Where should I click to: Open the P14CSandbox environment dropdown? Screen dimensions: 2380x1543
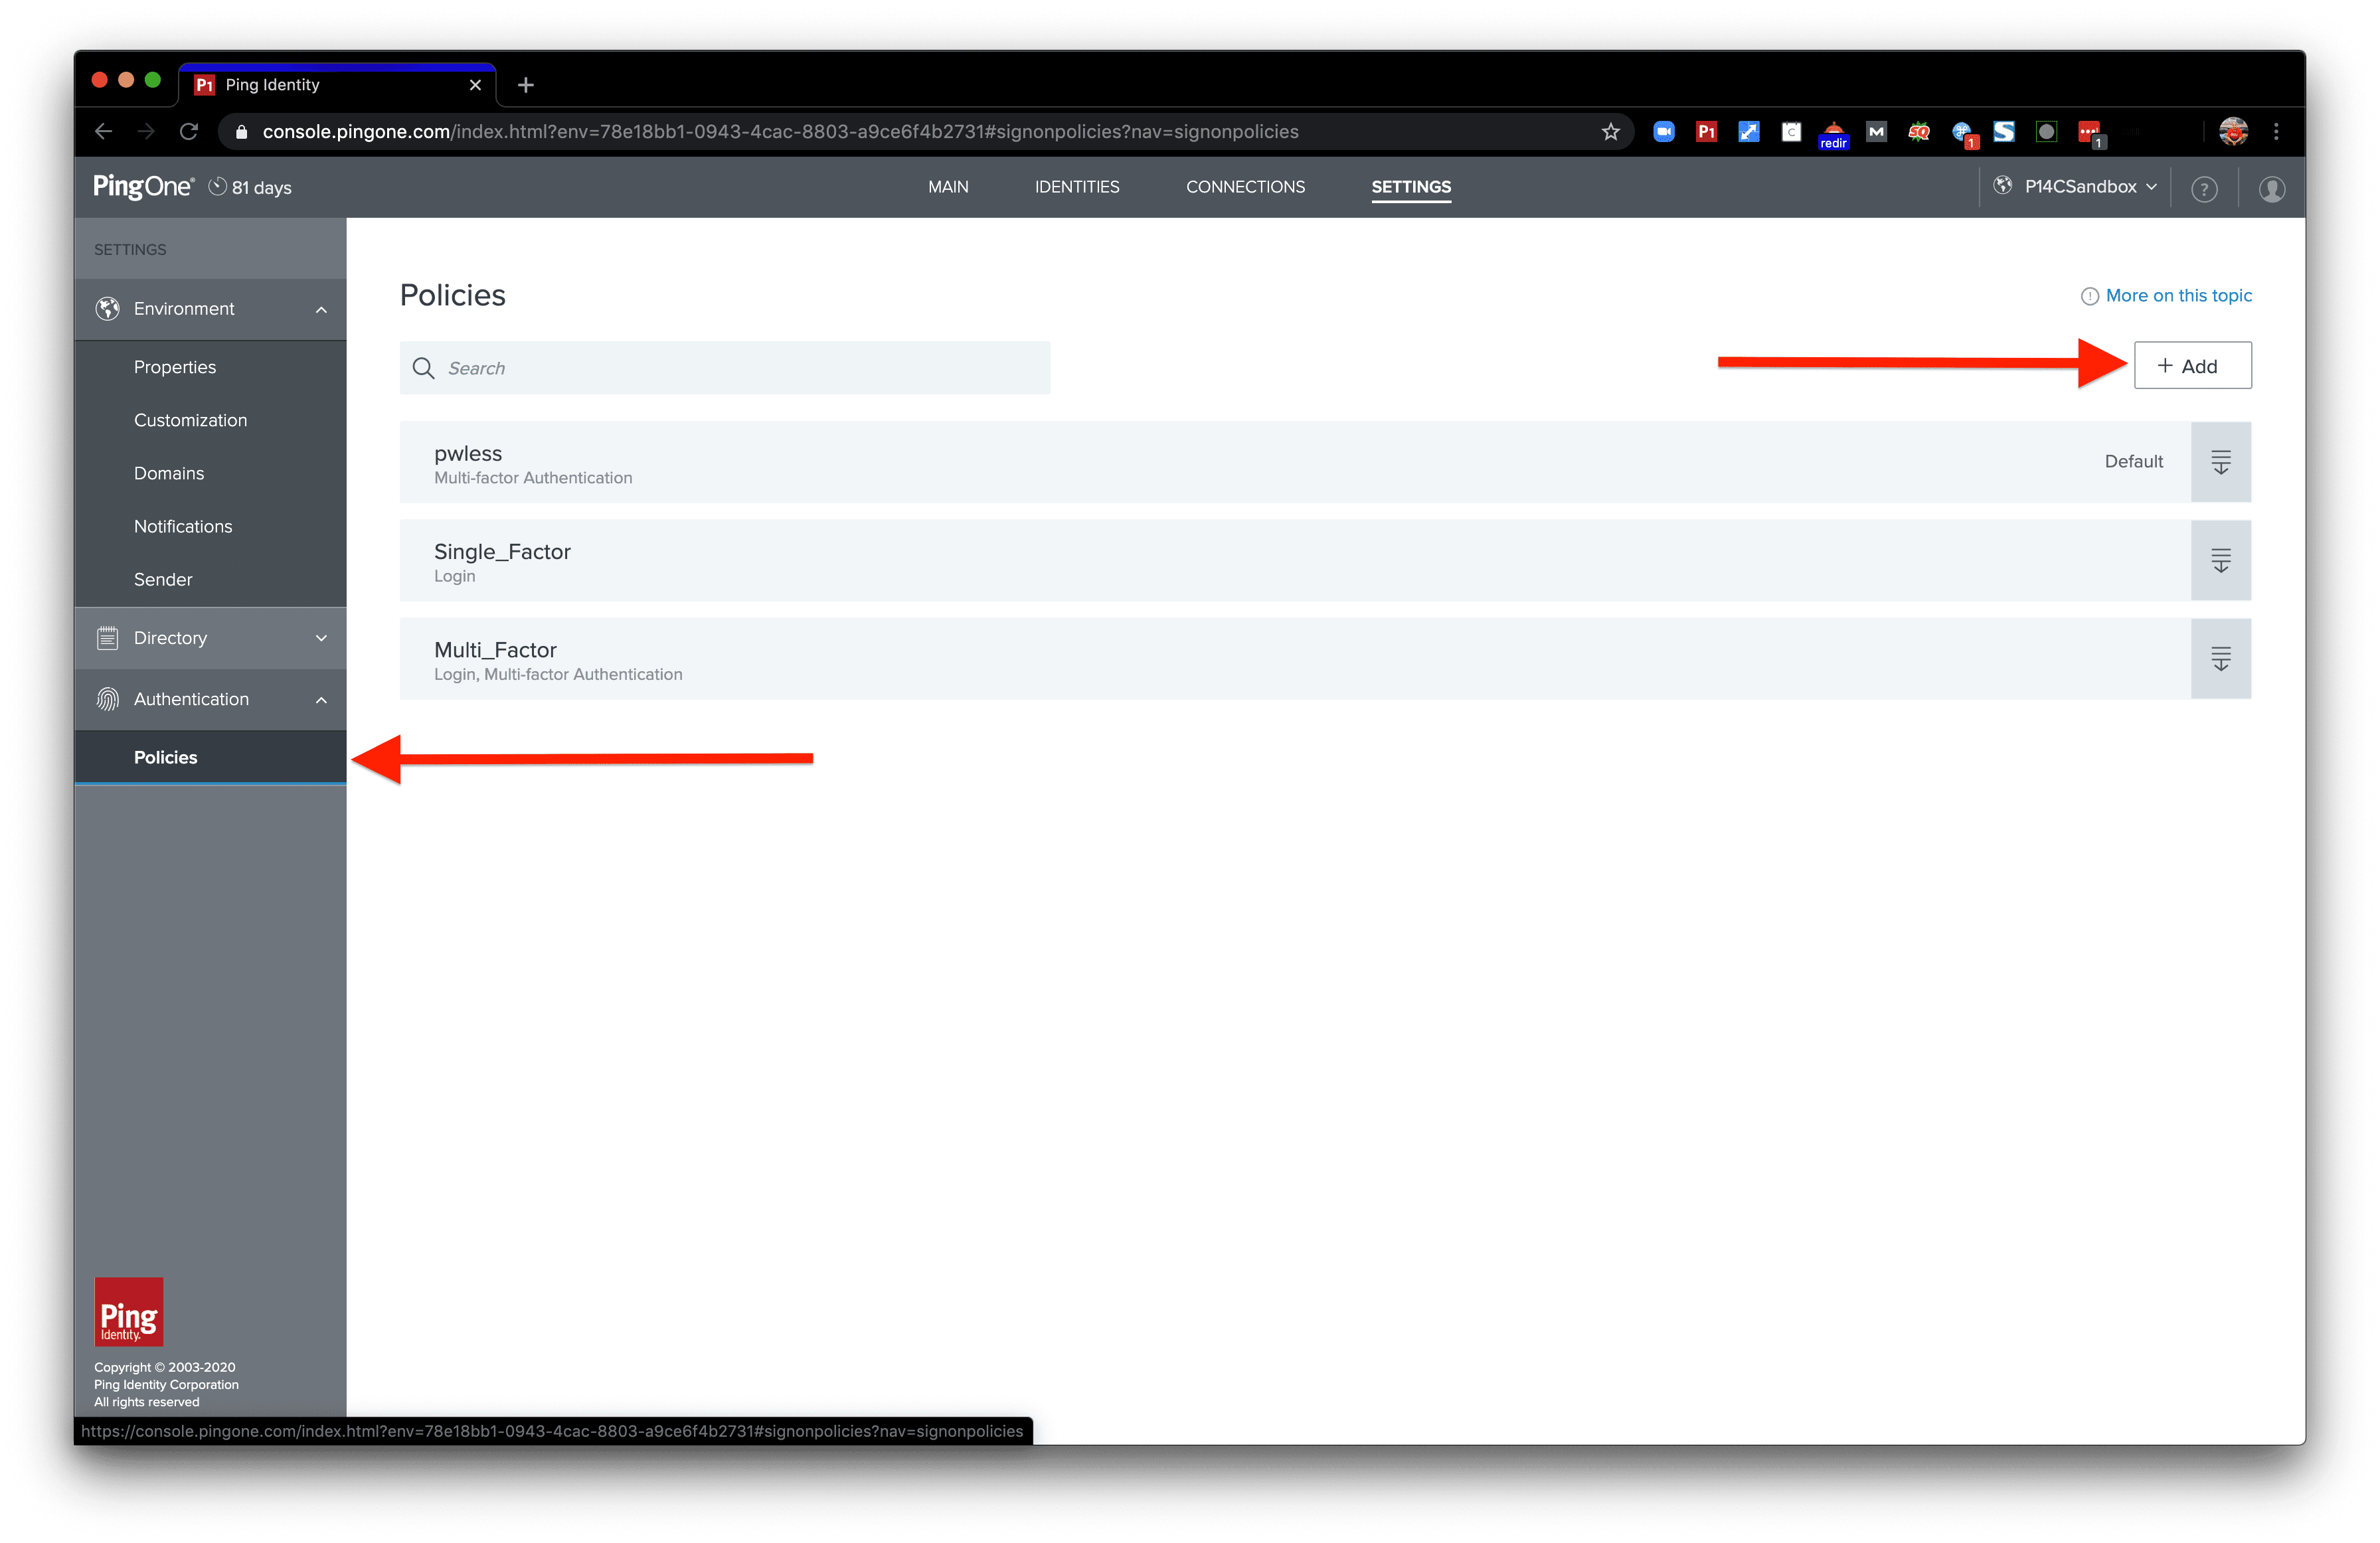click(2076, 187)
